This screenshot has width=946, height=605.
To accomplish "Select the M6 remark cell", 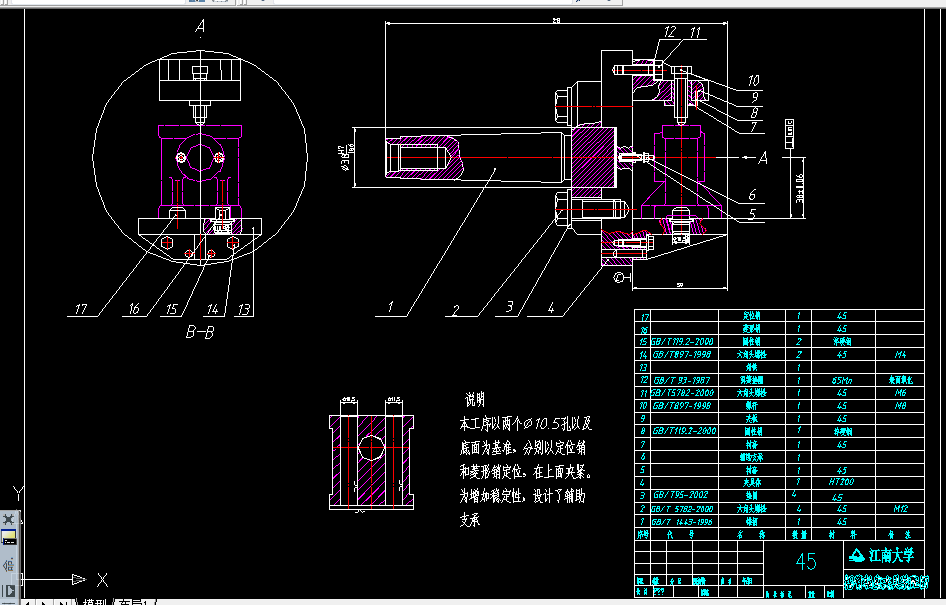I will point(900,393).
